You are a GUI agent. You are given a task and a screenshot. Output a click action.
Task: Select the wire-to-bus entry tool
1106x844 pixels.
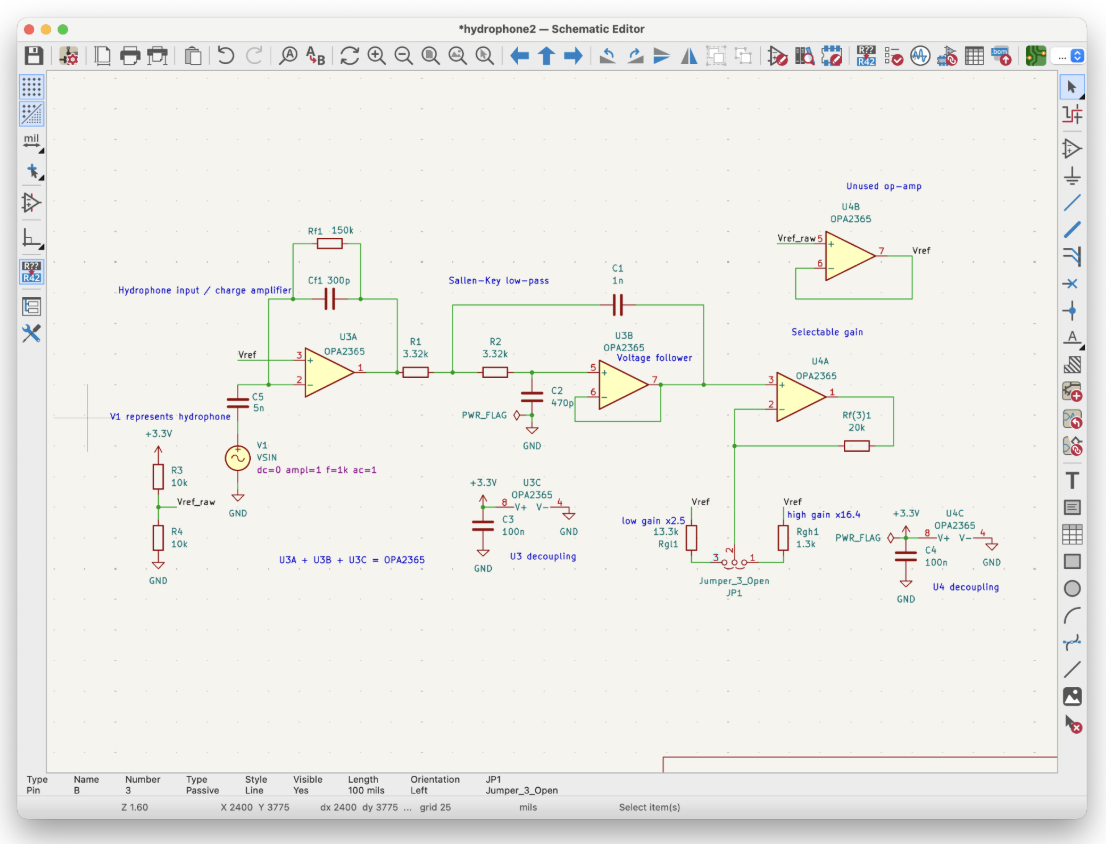[1072, 257]
